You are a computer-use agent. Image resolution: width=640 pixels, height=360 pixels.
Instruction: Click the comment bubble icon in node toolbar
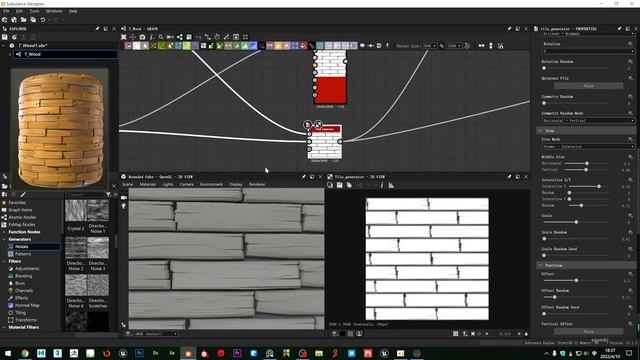coord(362,46)
